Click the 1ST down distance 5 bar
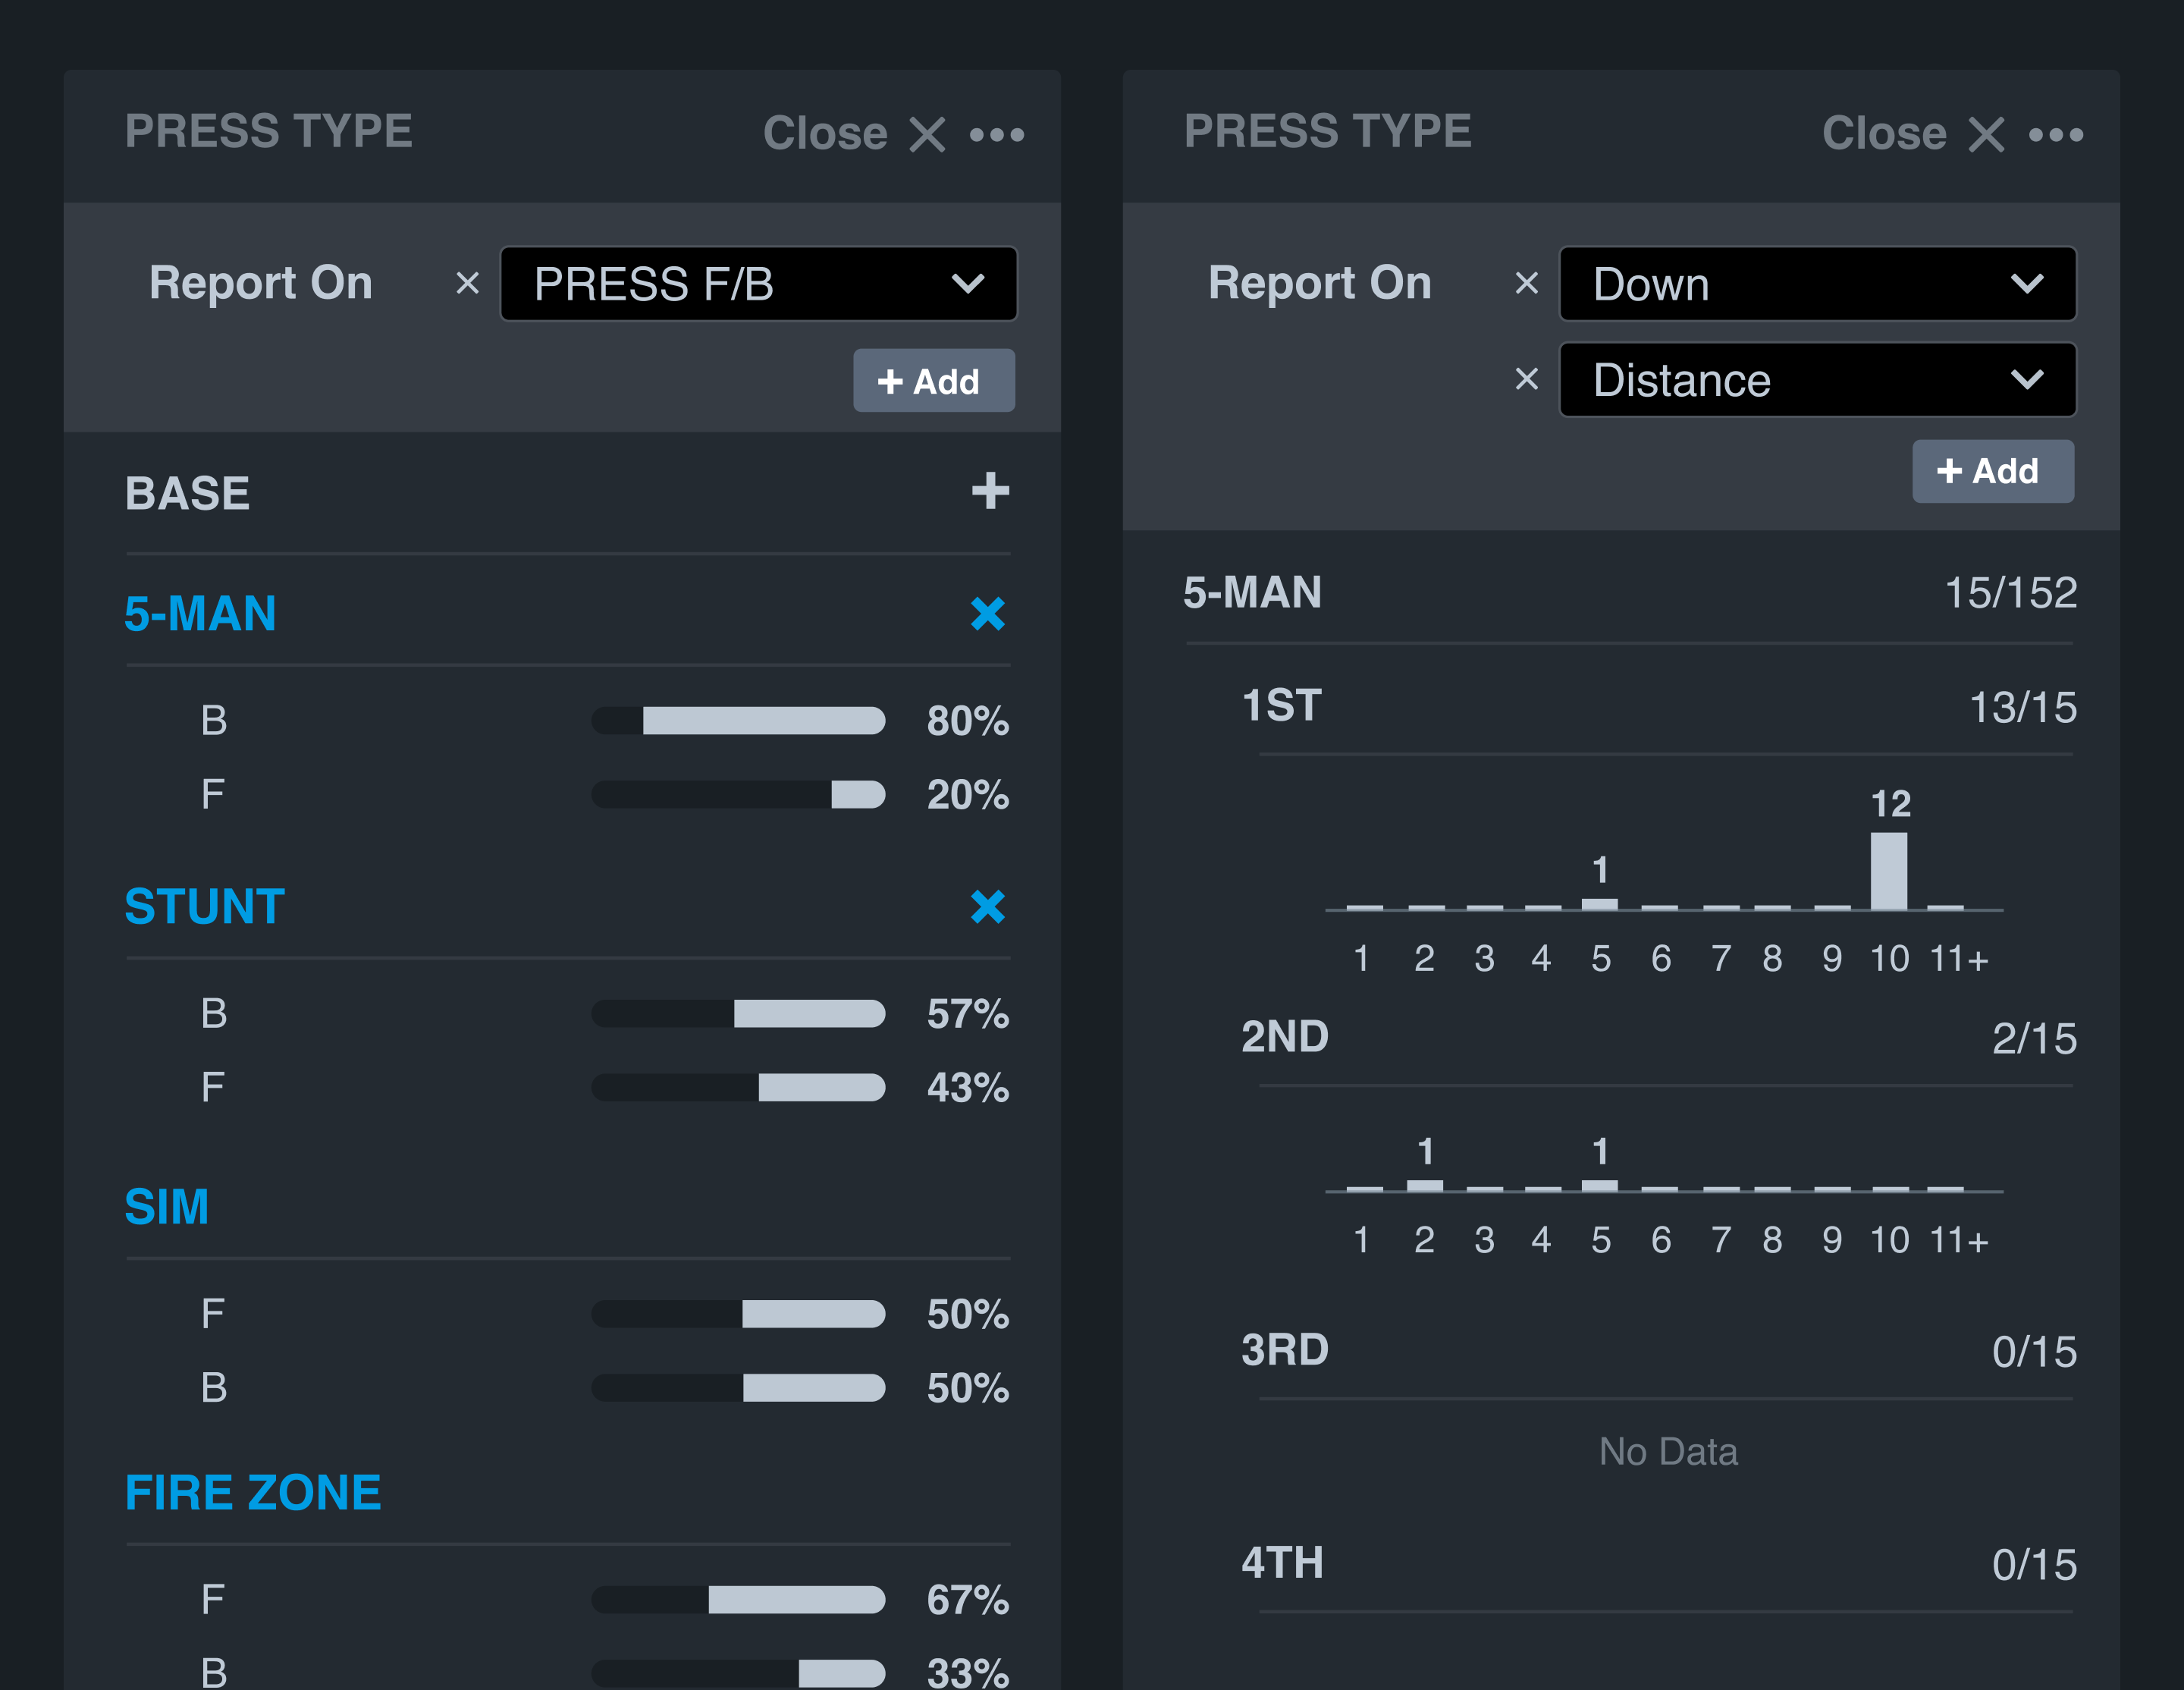The height and width of the screenshot is (1690, 2184). (1600, 904)
